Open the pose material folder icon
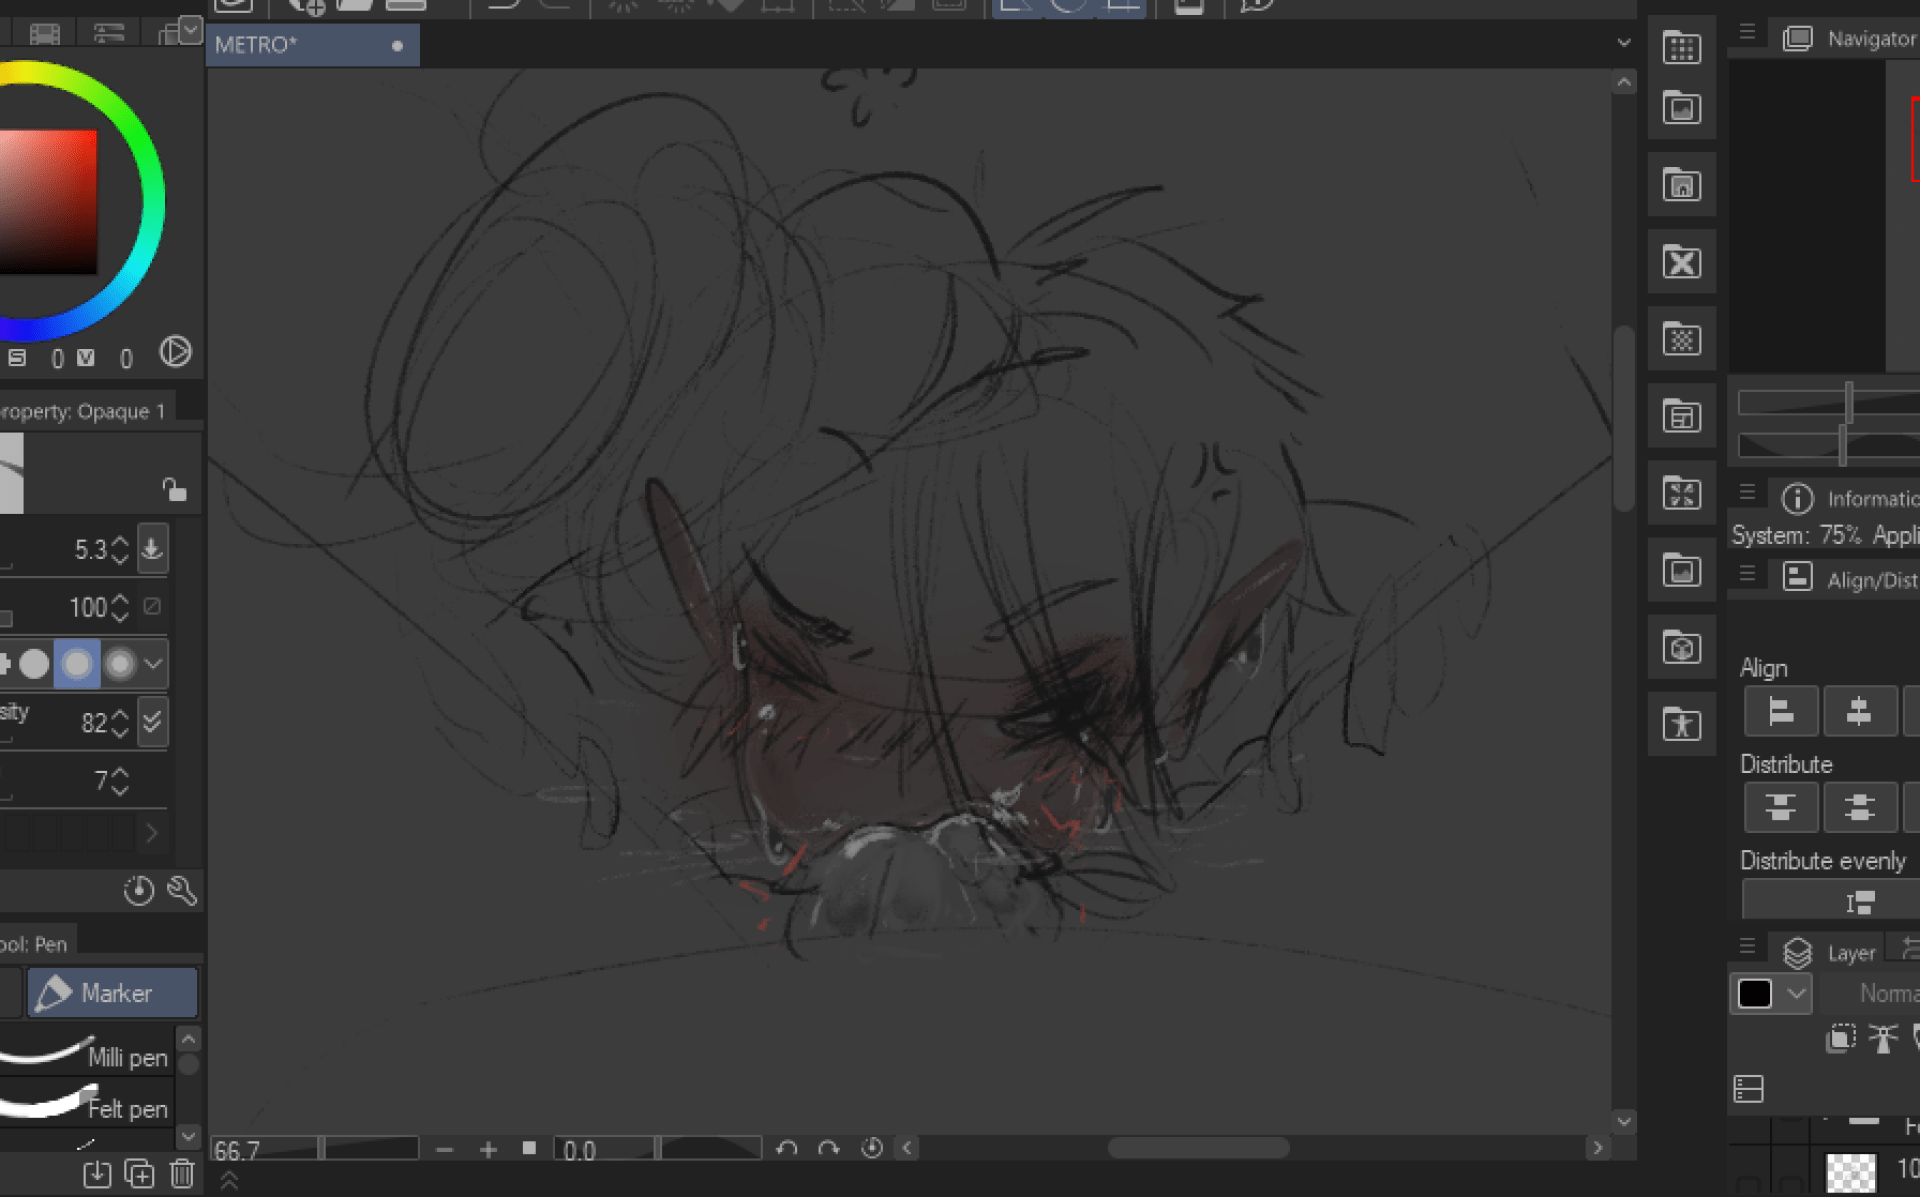Viewport: 1920px width, 1197px height. coord(1681,724)
